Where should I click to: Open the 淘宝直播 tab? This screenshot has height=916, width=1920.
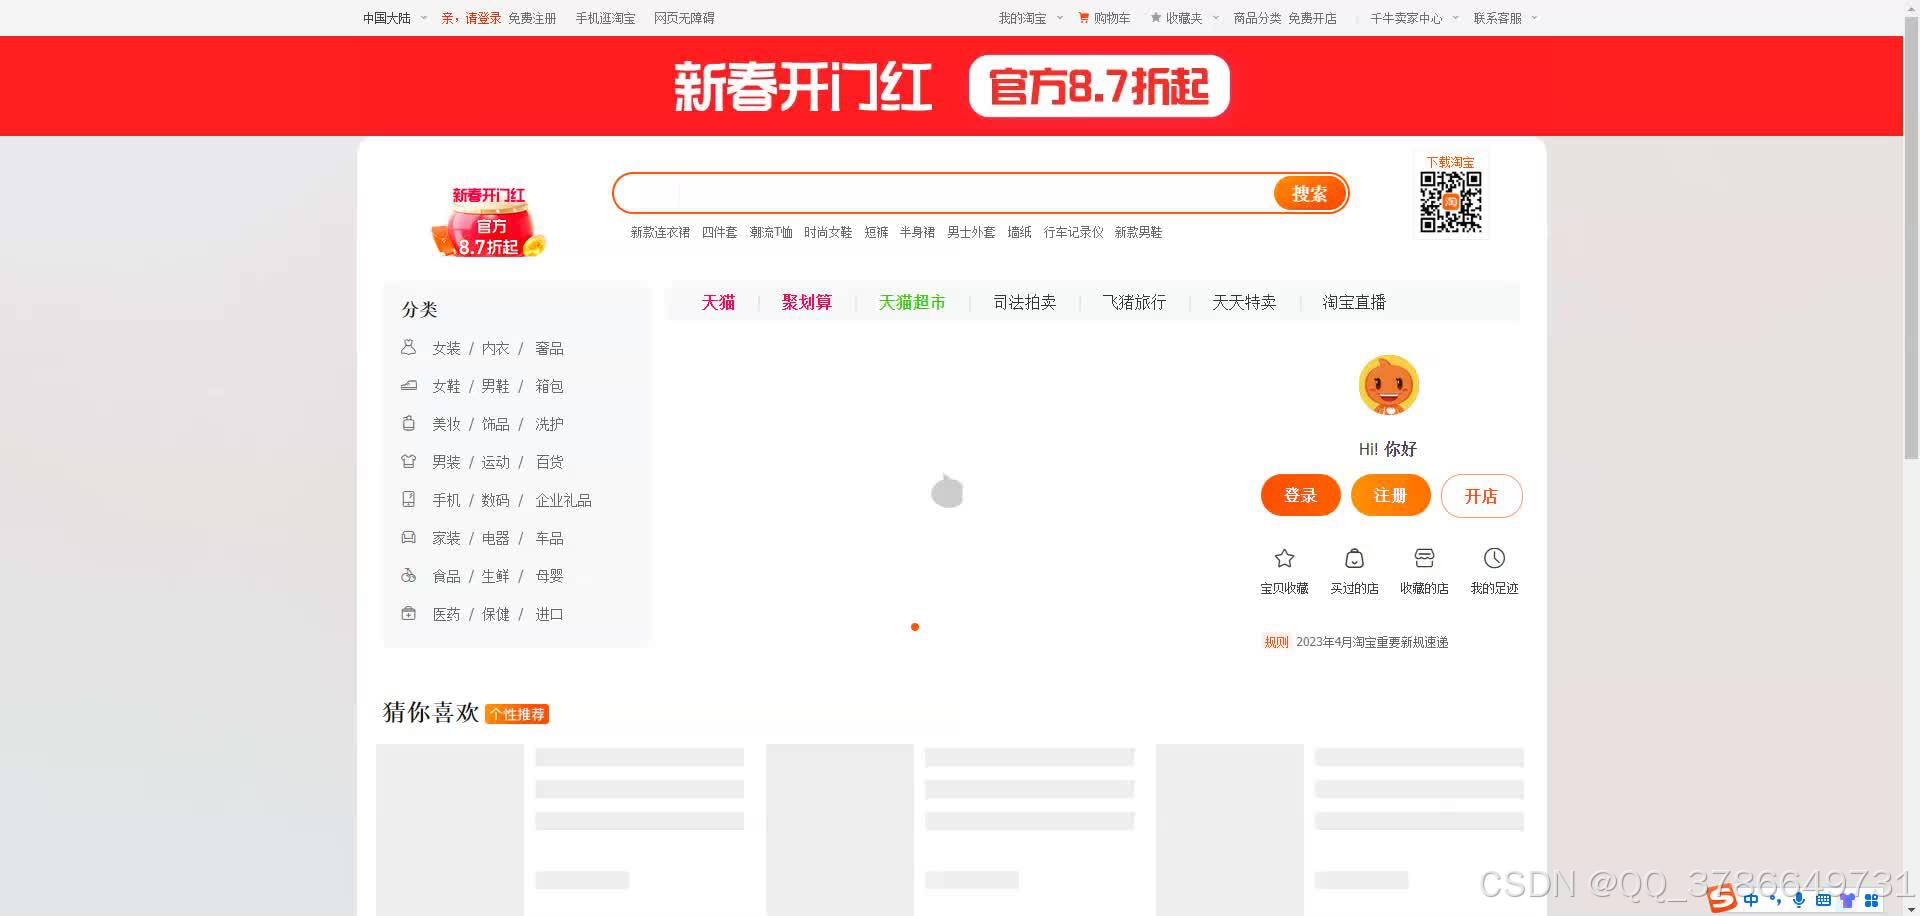tap(1354, 302)
